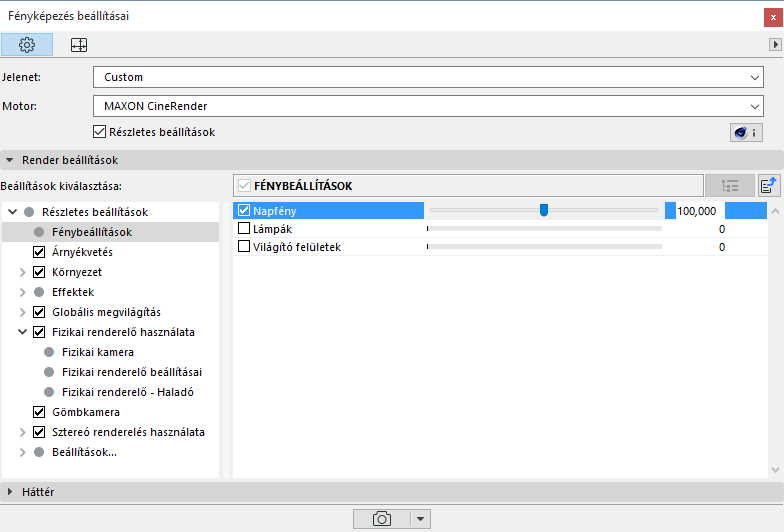Open the gear settings tab
This screenshot has height=532, width=784.
tap(27, 45)
